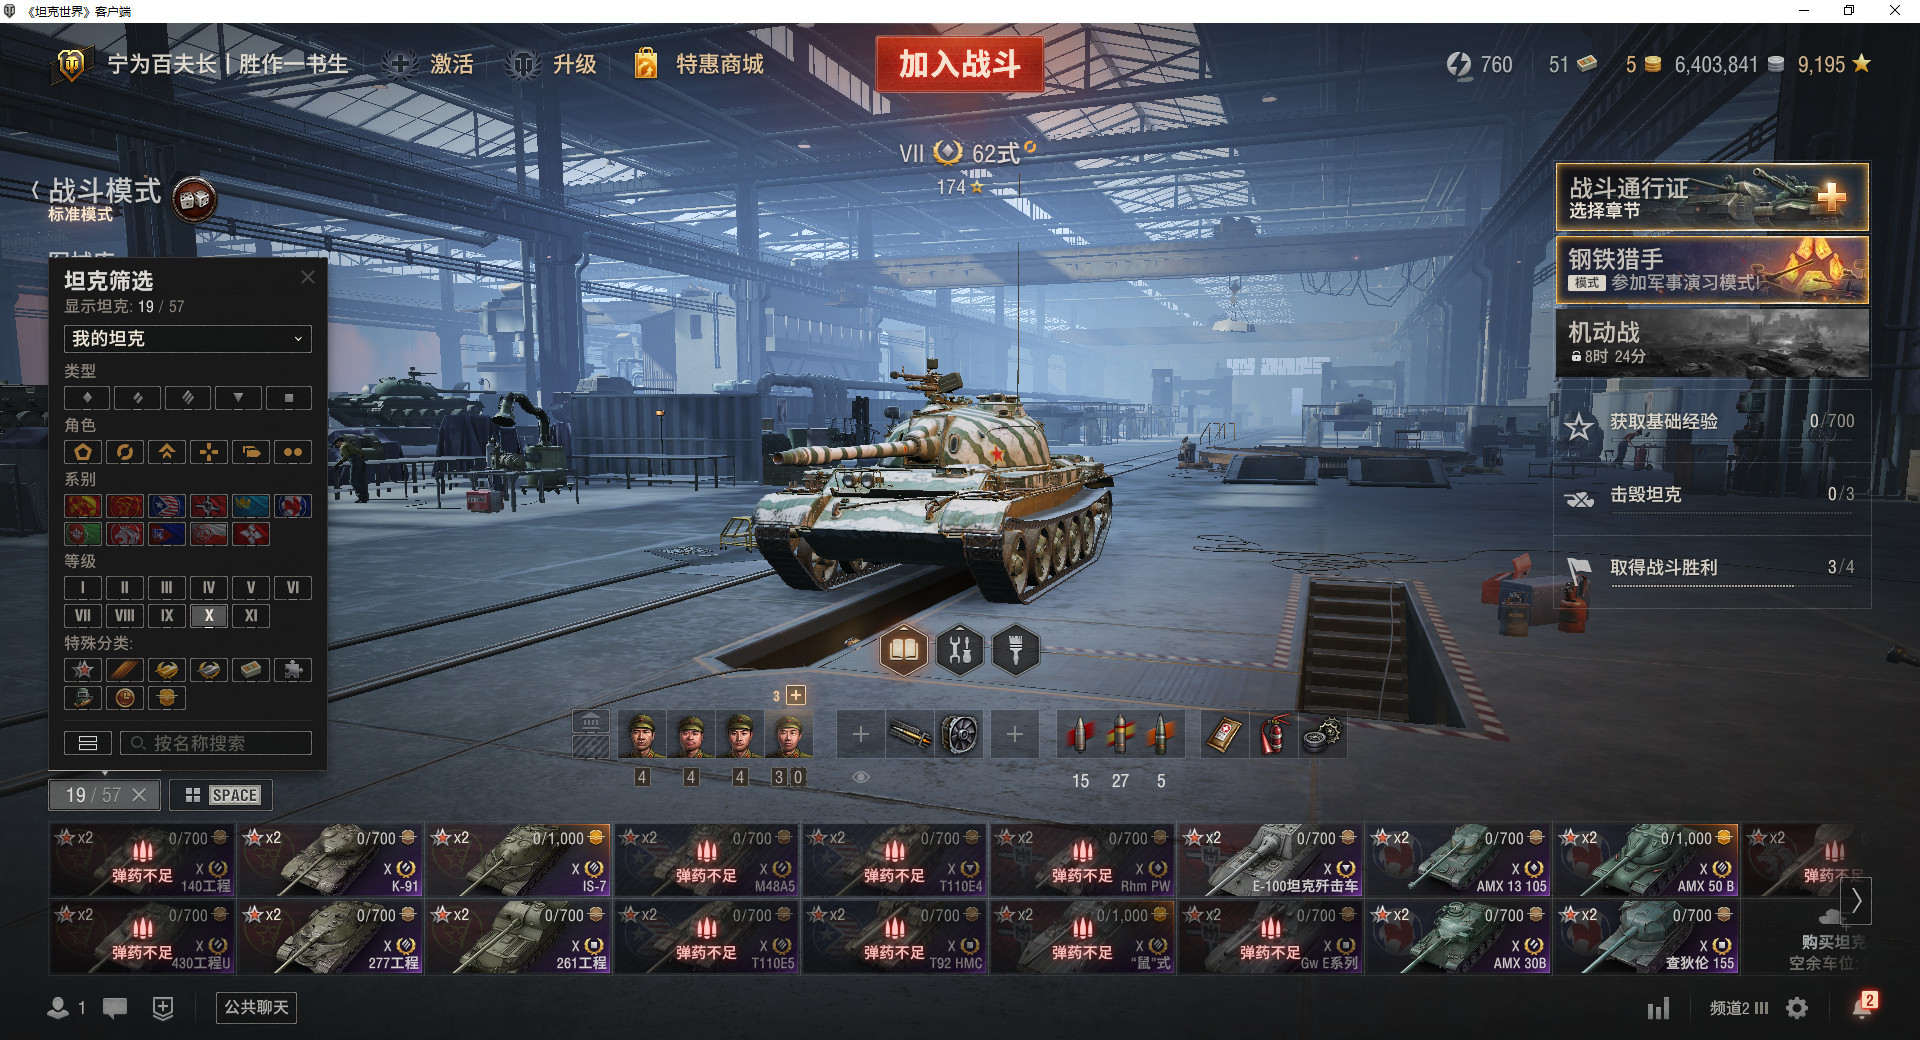
Task: Open the 公共聊天 button
Action: point(257,1007)
